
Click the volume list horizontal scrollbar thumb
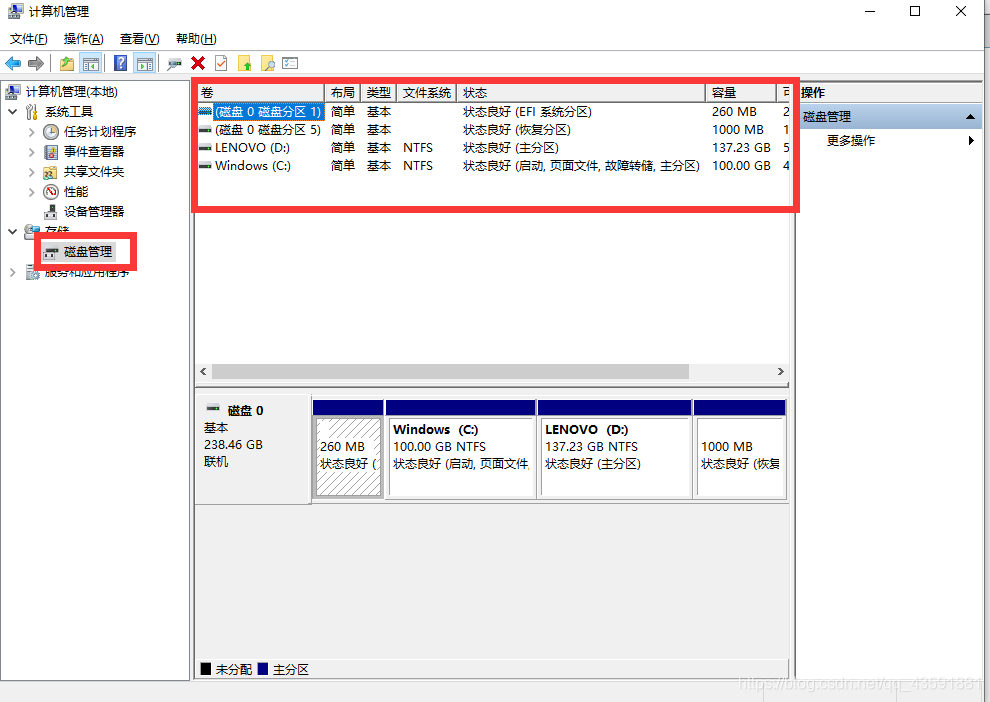click(450, 372)
